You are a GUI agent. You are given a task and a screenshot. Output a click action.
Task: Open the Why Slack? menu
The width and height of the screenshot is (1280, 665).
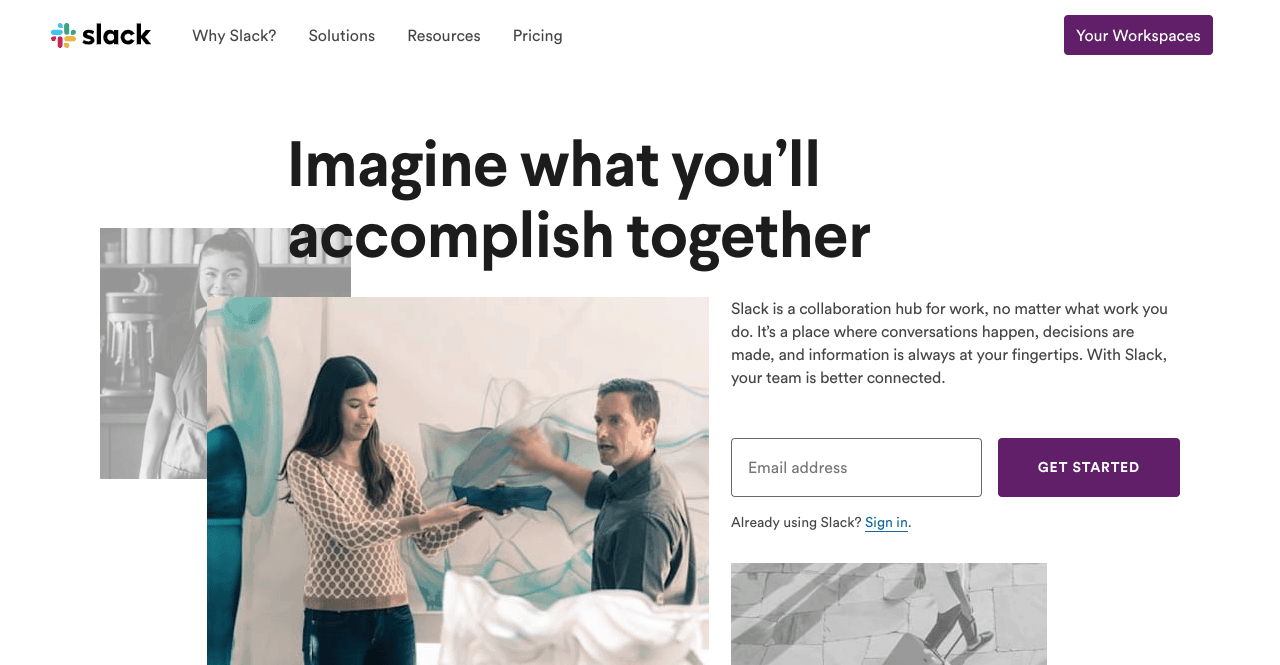point(234,36)
